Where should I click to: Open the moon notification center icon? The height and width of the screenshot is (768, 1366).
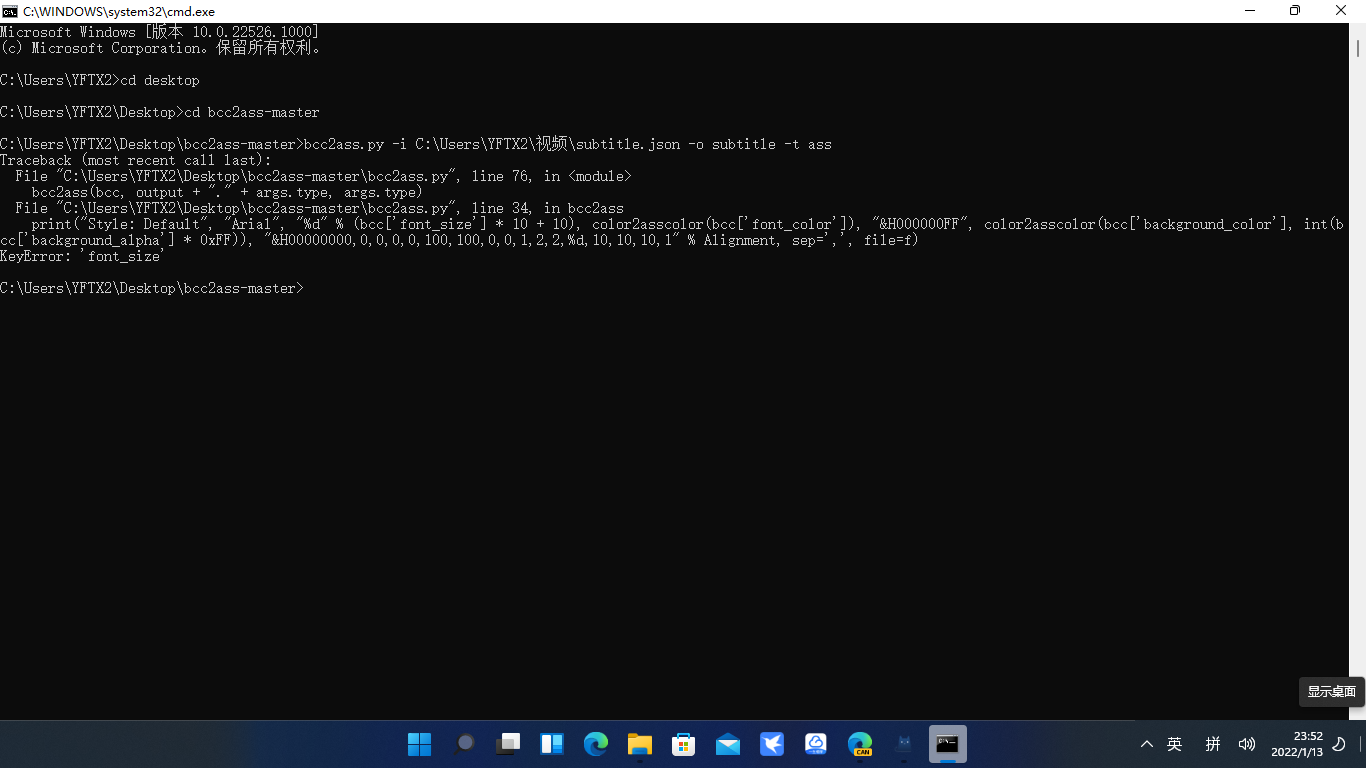1340,744
